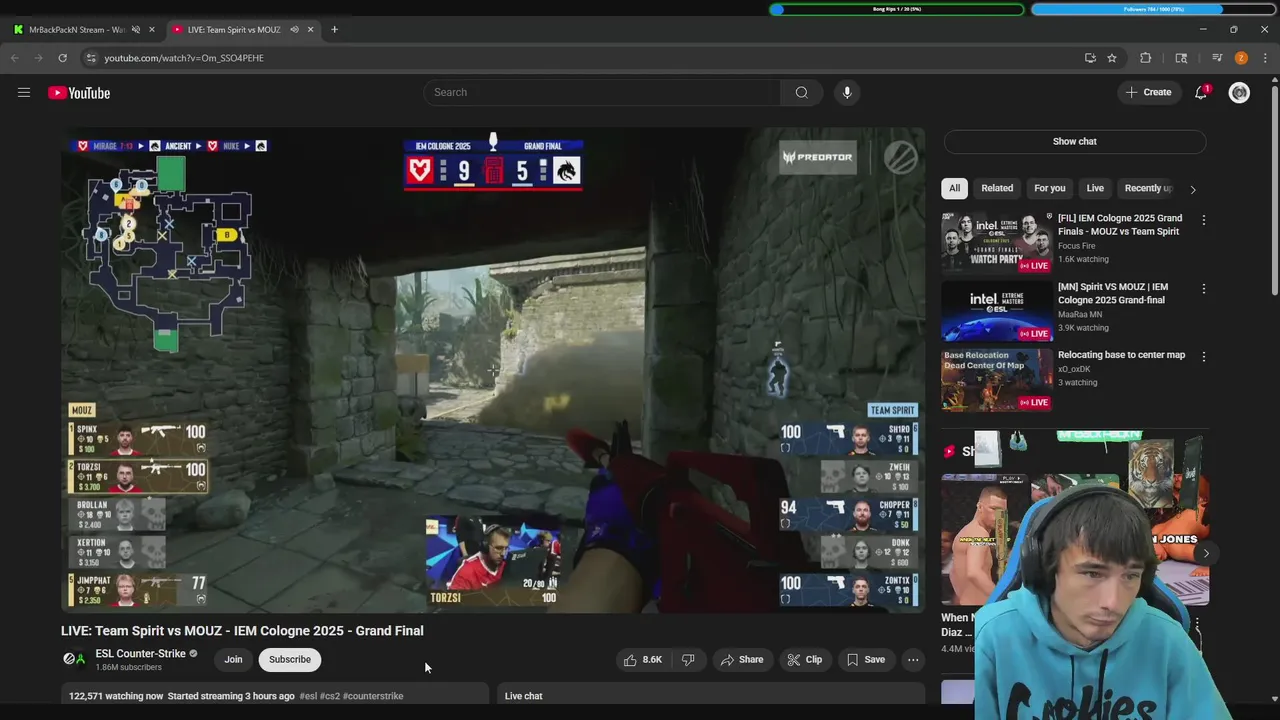Click the #counterstrike hashtag

click(x=374, y=696)
